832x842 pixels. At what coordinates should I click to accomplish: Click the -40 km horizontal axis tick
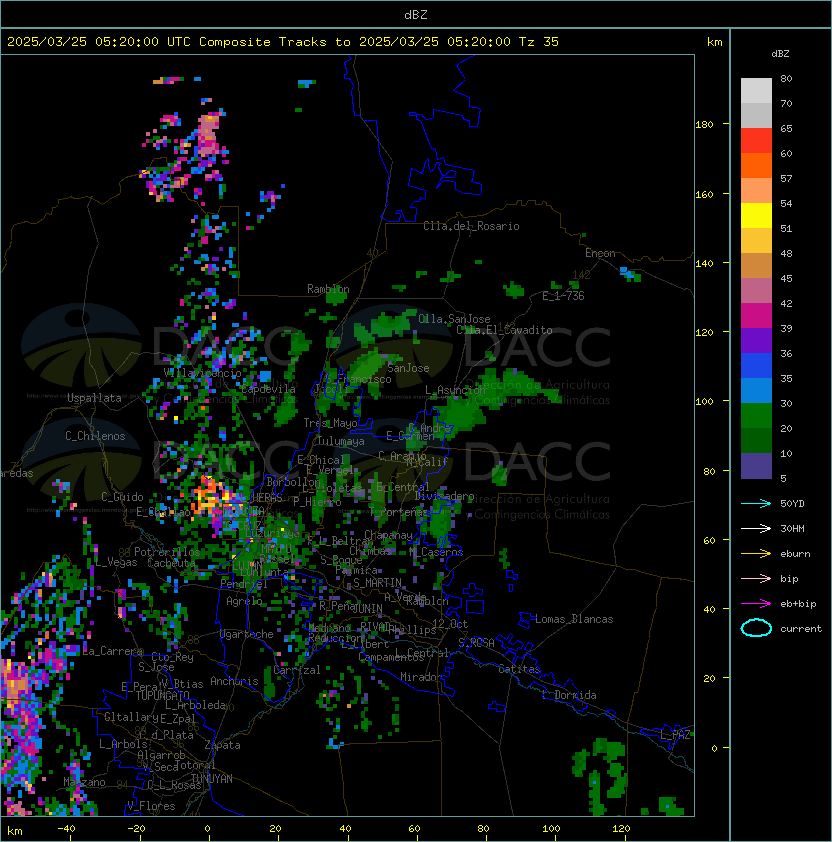point(66,829)
